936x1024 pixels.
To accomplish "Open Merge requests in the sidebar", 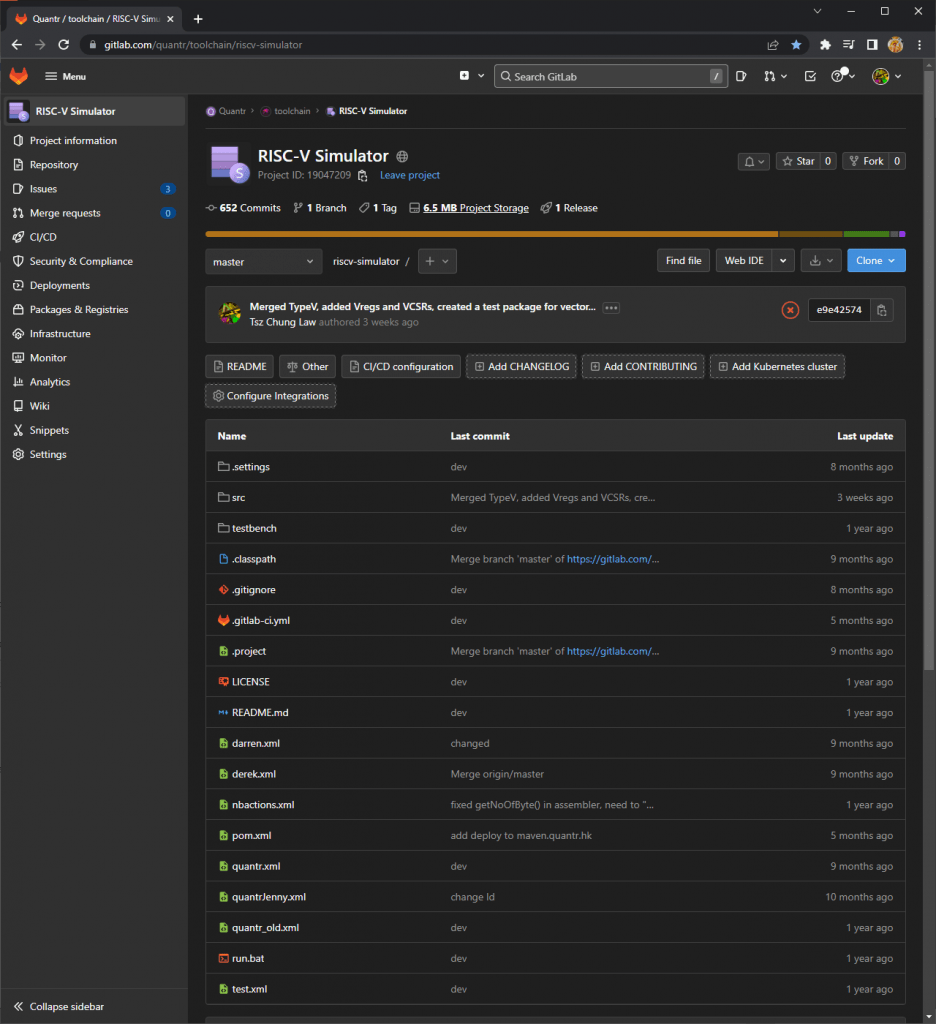I will click(65, 213).
